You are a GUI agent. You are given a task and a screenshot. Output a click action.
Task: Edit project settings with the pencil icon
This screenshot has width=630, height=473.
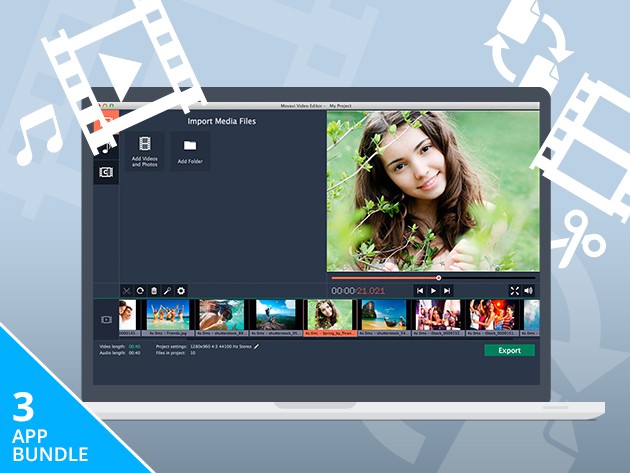pos(256,346)
